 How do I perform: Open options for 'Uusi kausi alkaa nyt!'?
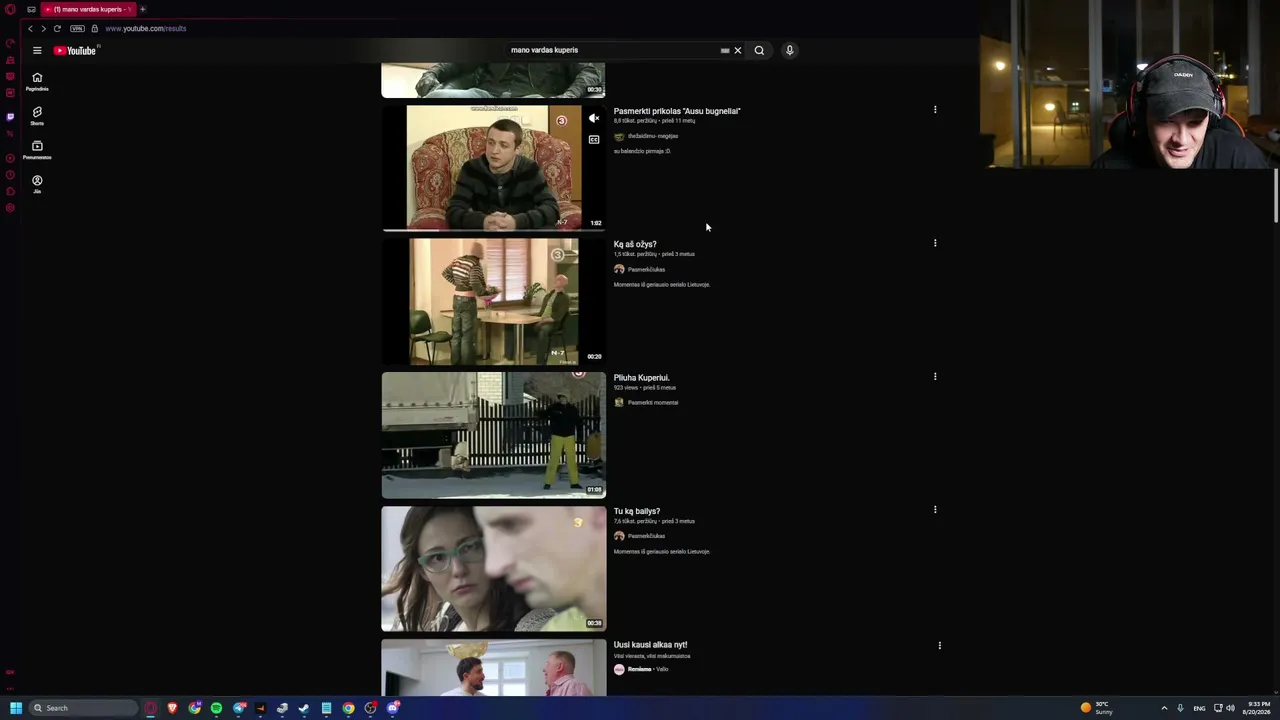[939, 645]
